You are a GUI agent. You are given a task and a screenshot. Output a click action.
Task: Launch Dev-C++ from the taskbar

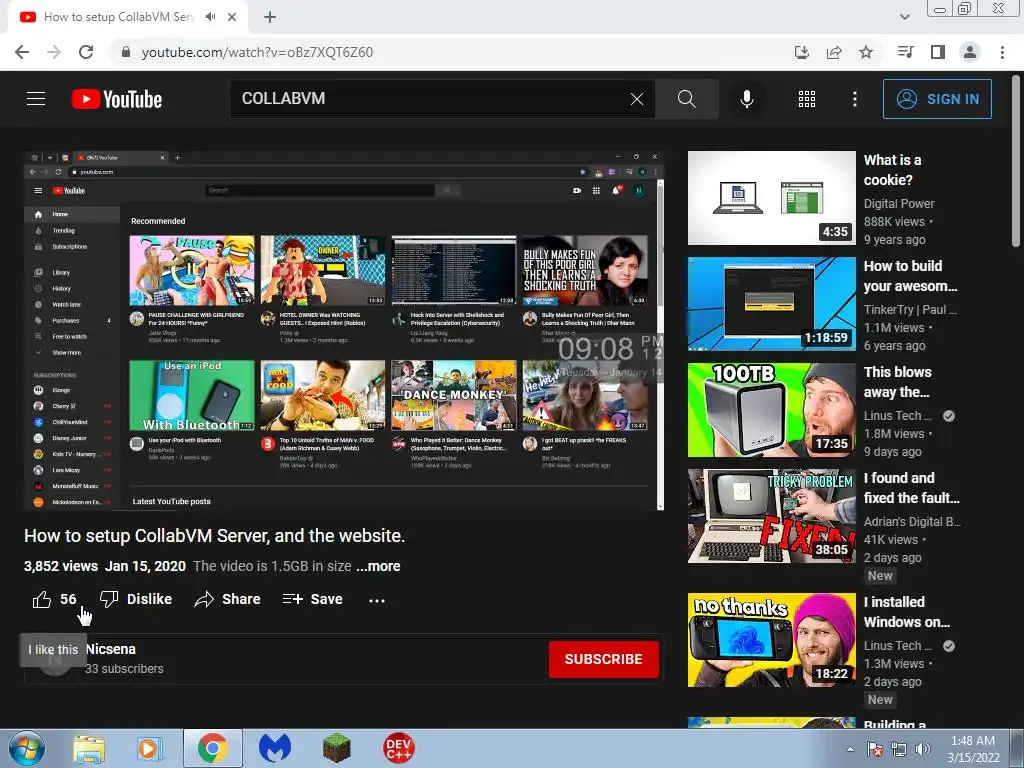398,748
